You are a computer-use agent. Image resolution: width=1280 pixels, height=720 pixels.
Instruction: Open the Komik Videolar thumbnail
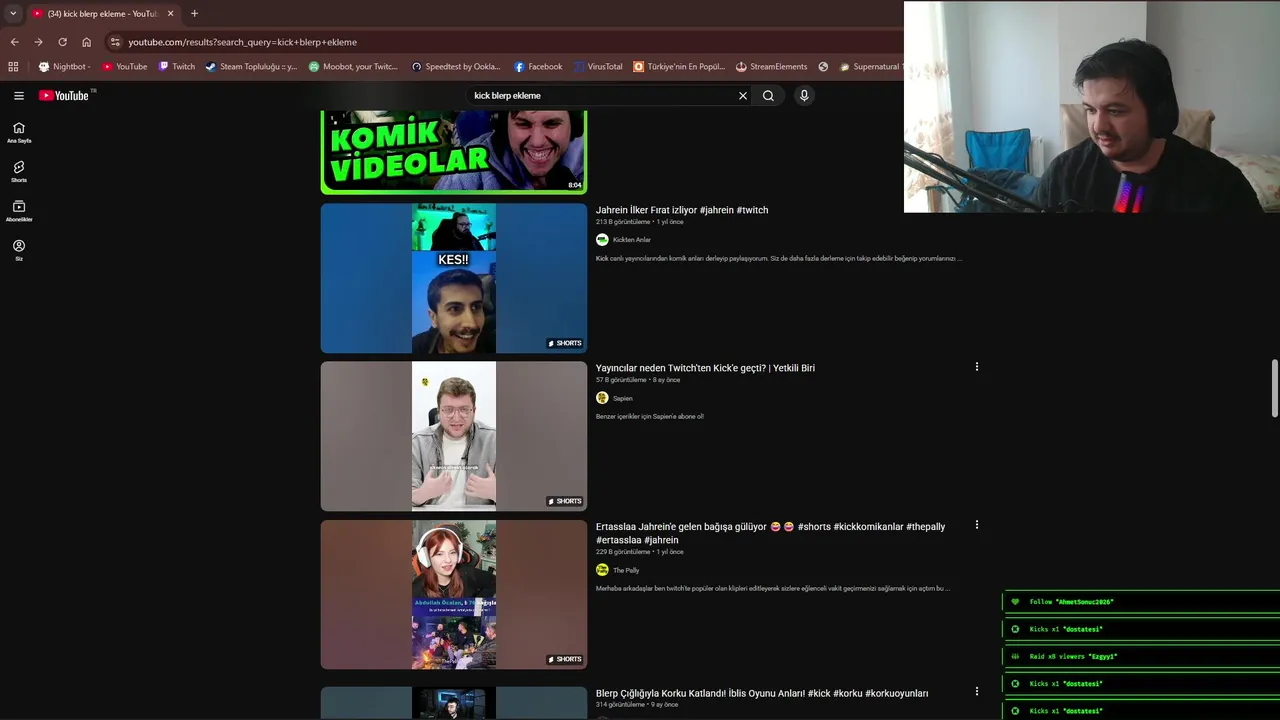point(454,152)
